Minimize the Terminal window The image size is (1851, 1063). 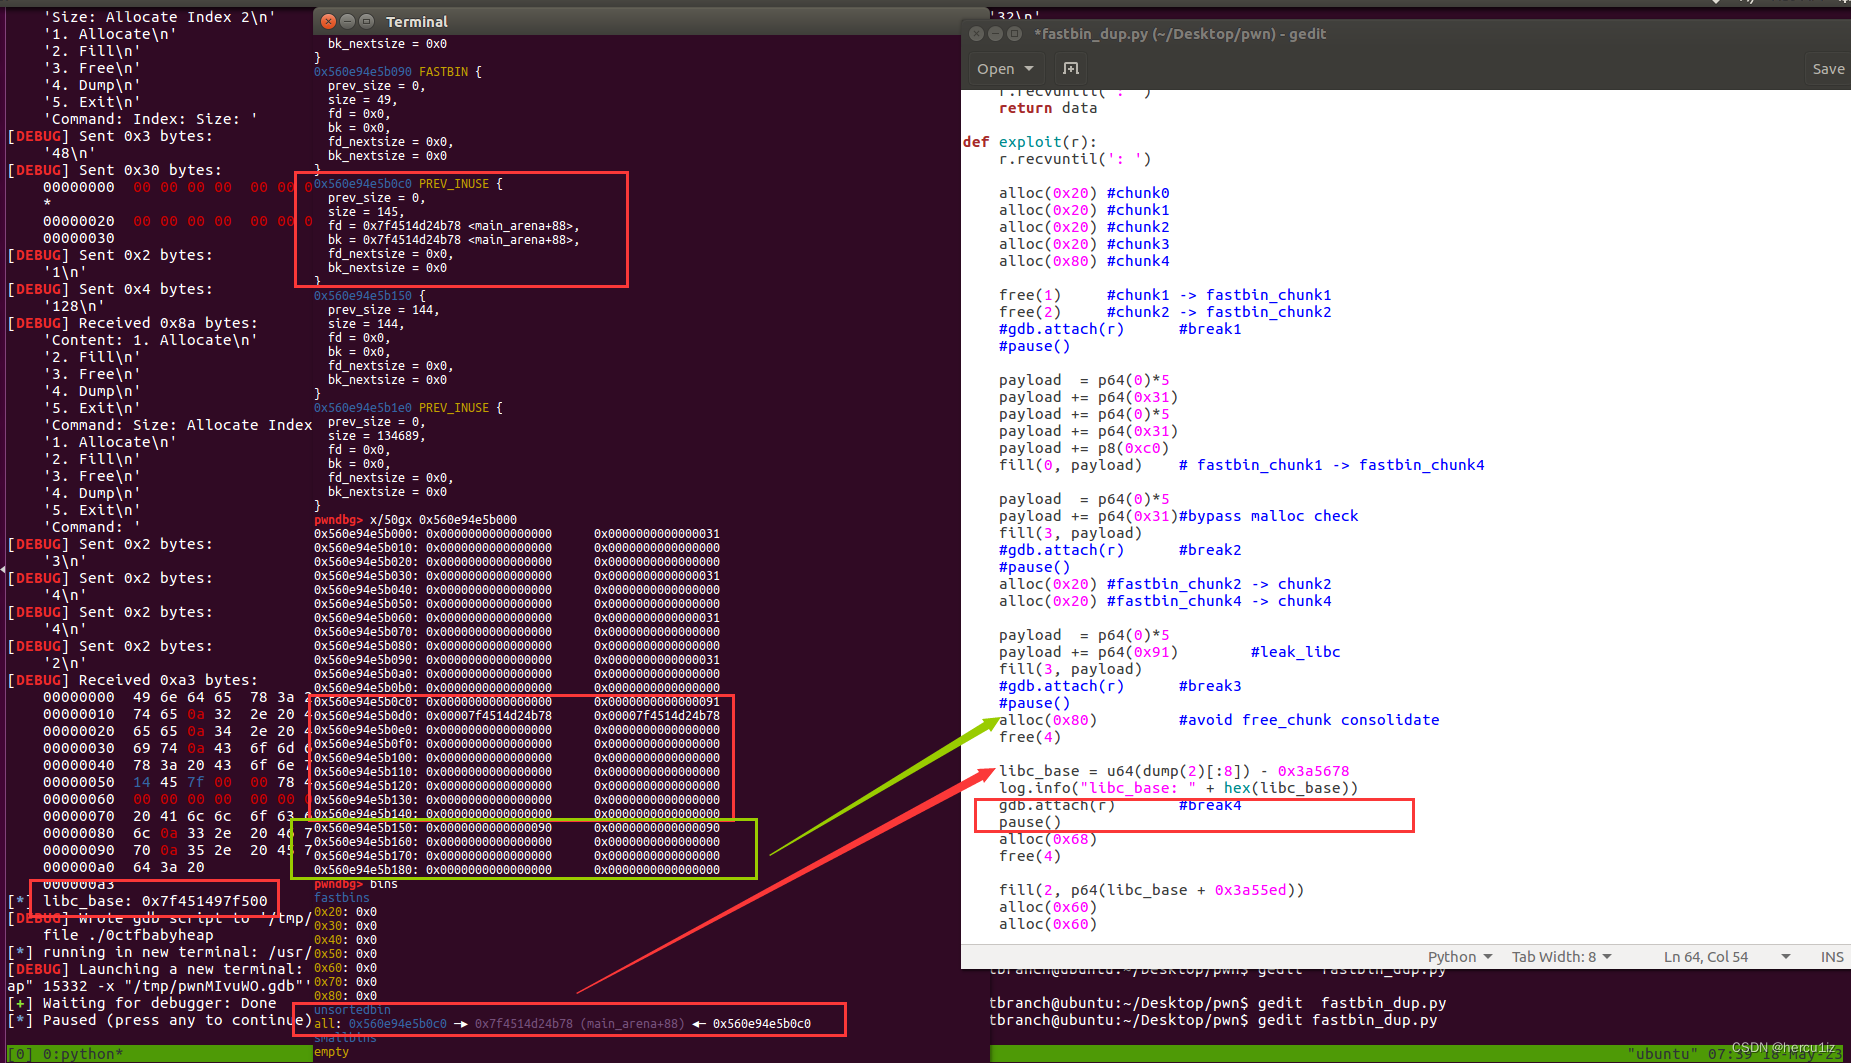tap(347, 21)
